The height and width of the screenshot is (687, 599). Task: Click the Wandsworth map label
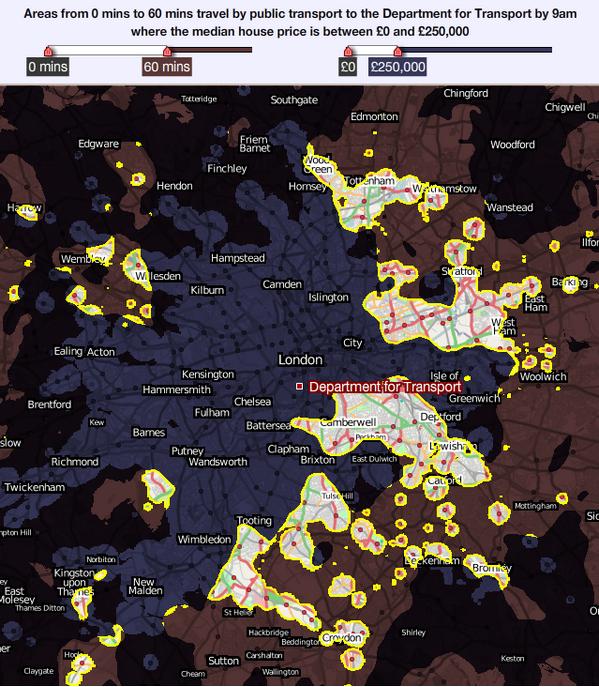click(x=218, y=462)
